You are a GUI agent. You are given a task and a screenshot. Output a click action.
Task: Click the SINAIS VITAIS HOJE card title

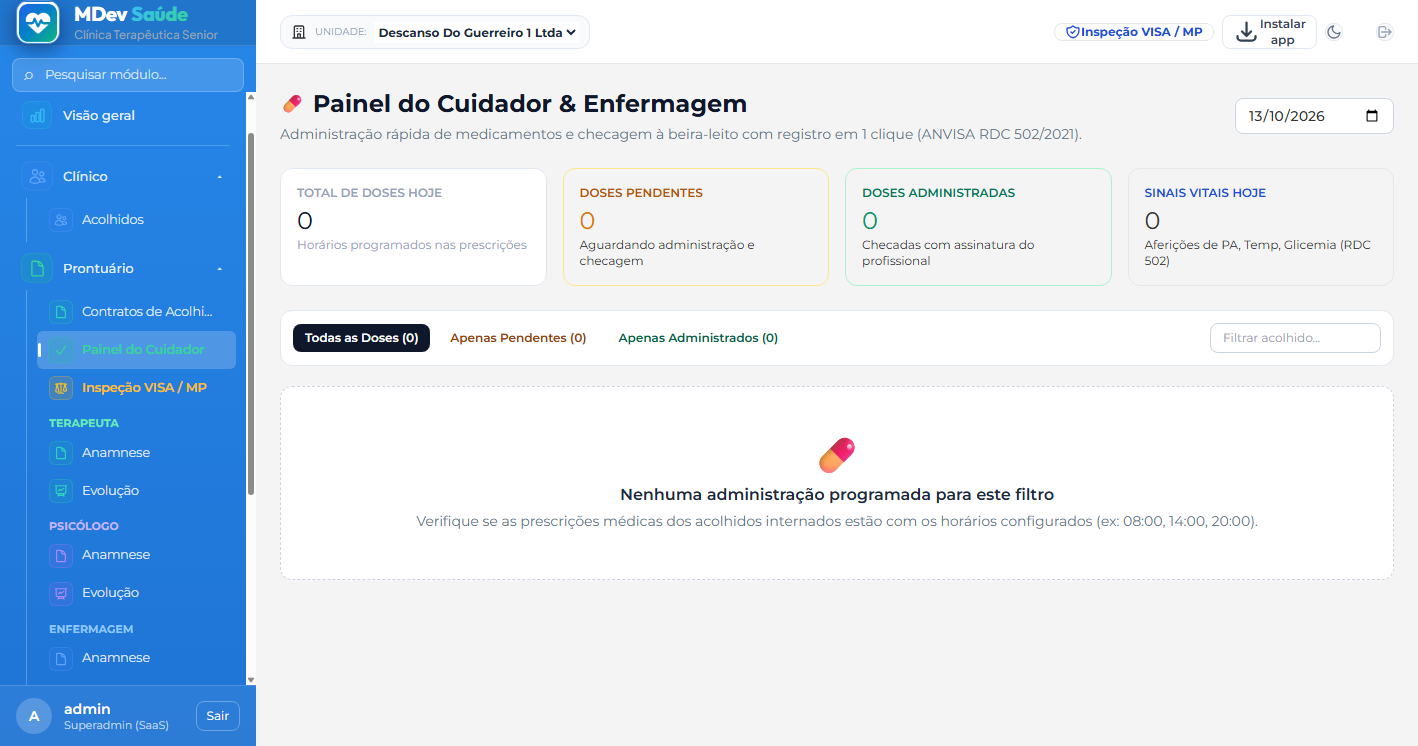point(1205,193)
